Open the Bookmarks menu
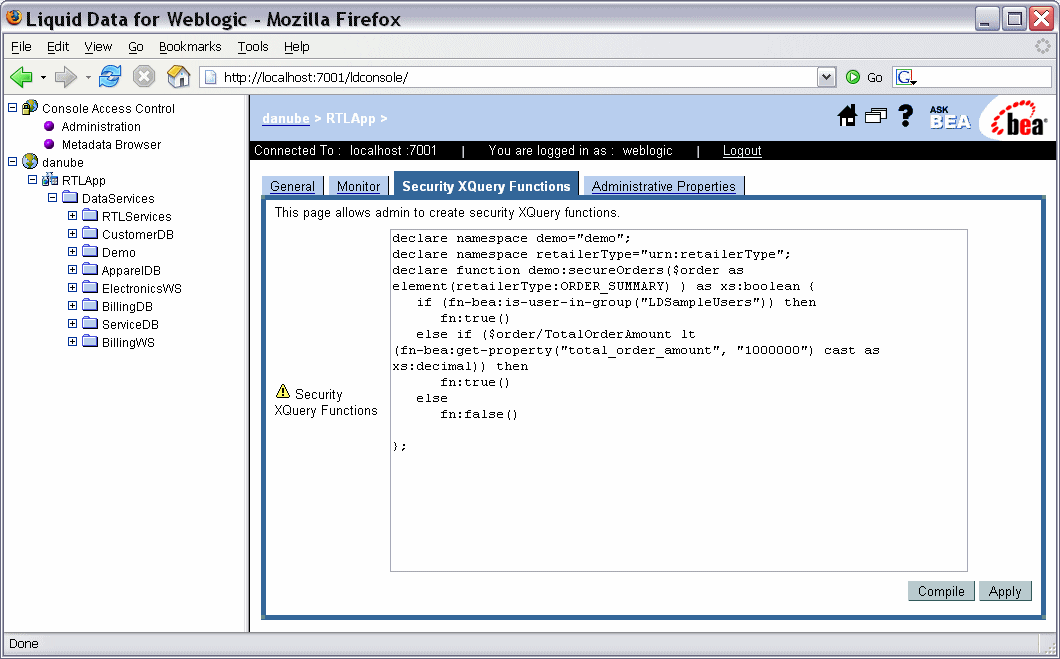Screen dimensions: 1060x659 (190, 46)
